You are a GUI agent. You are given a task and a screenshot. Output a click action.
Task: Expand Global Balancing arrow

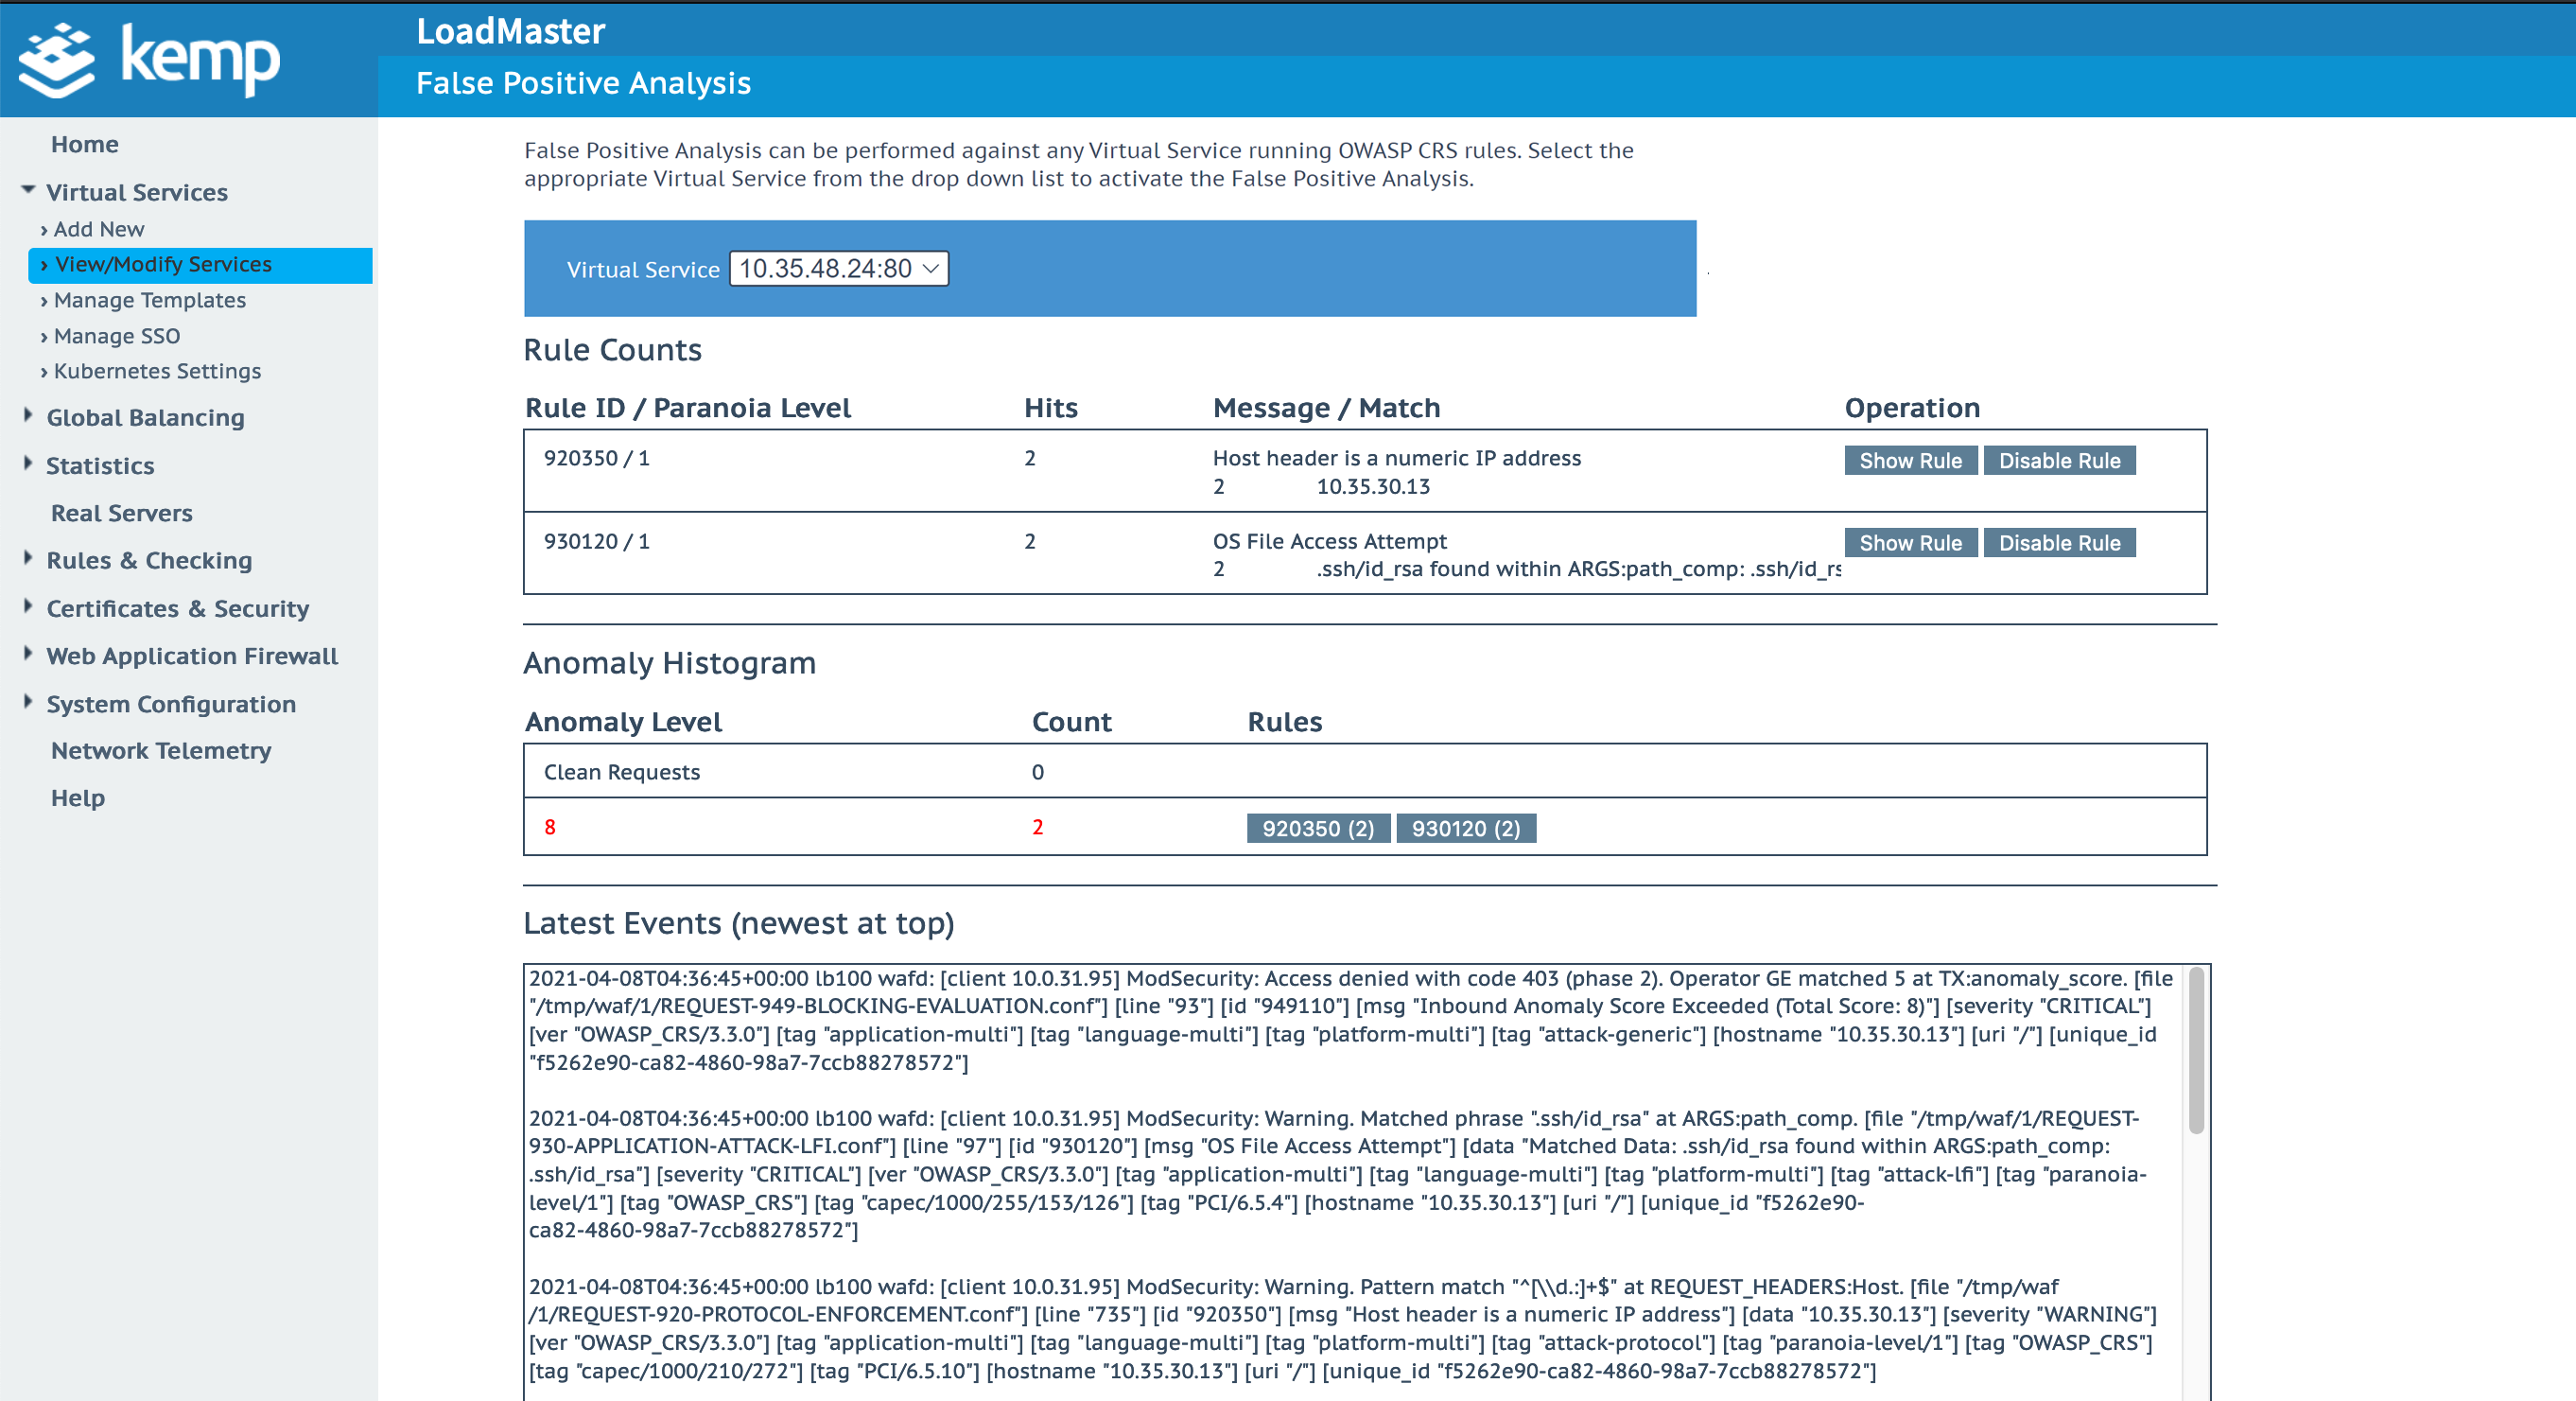pos(28,415)
